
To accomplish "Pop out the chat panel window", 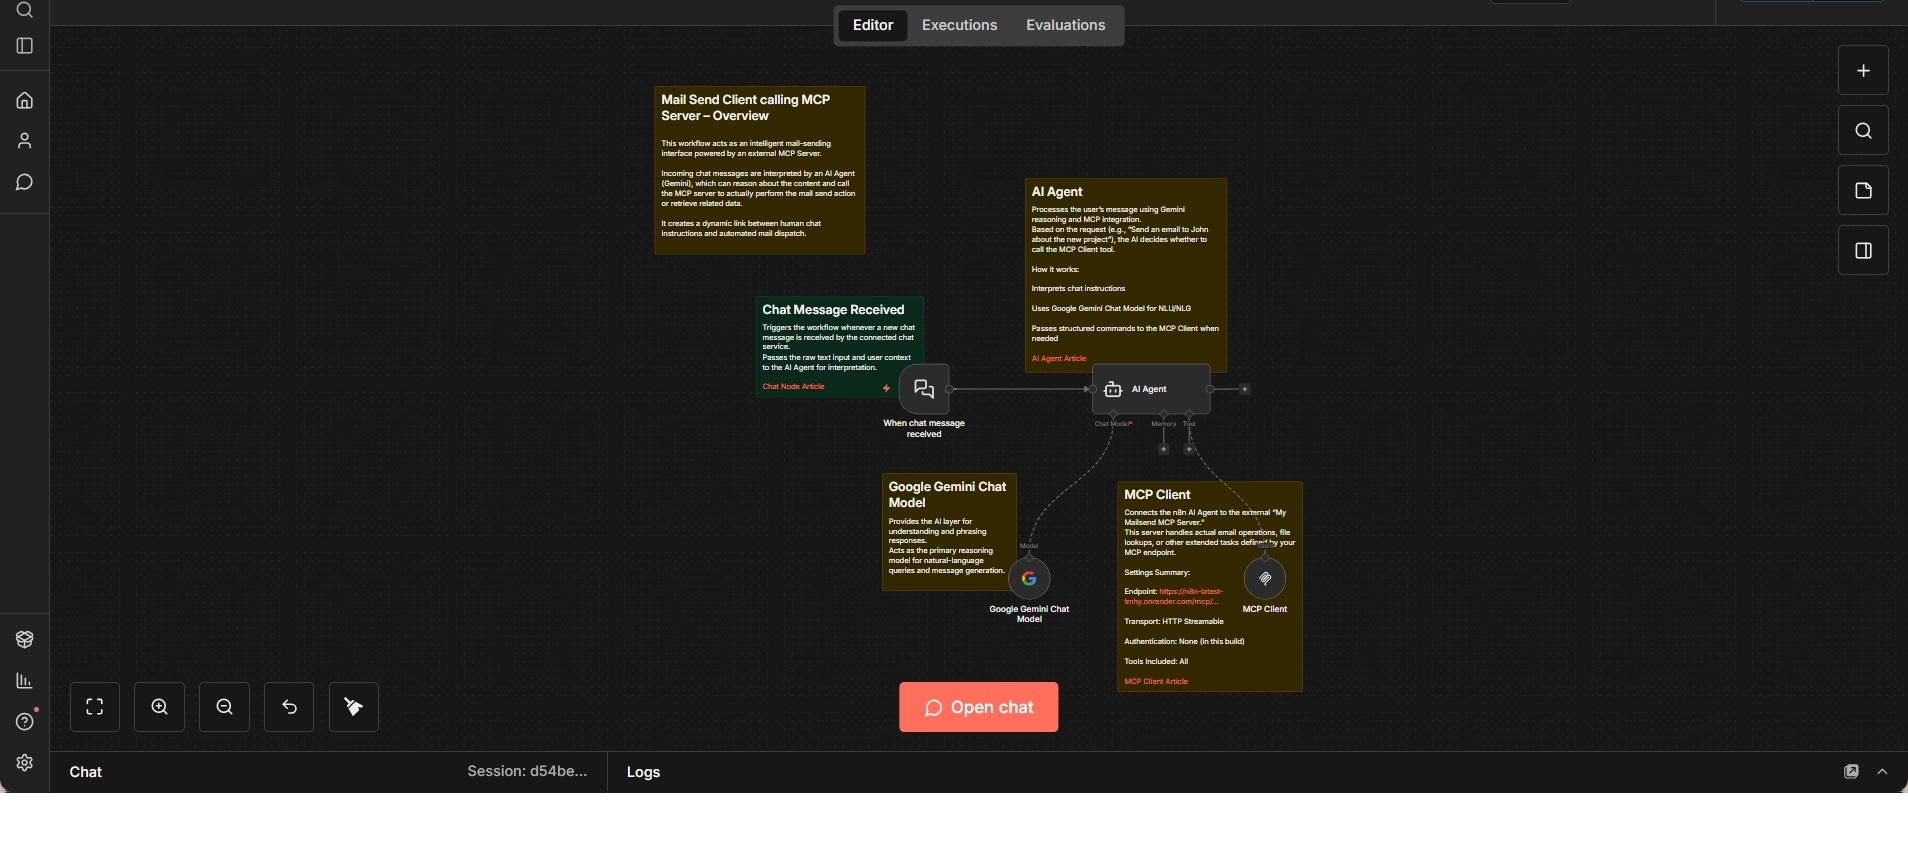I will point(1851,772).
